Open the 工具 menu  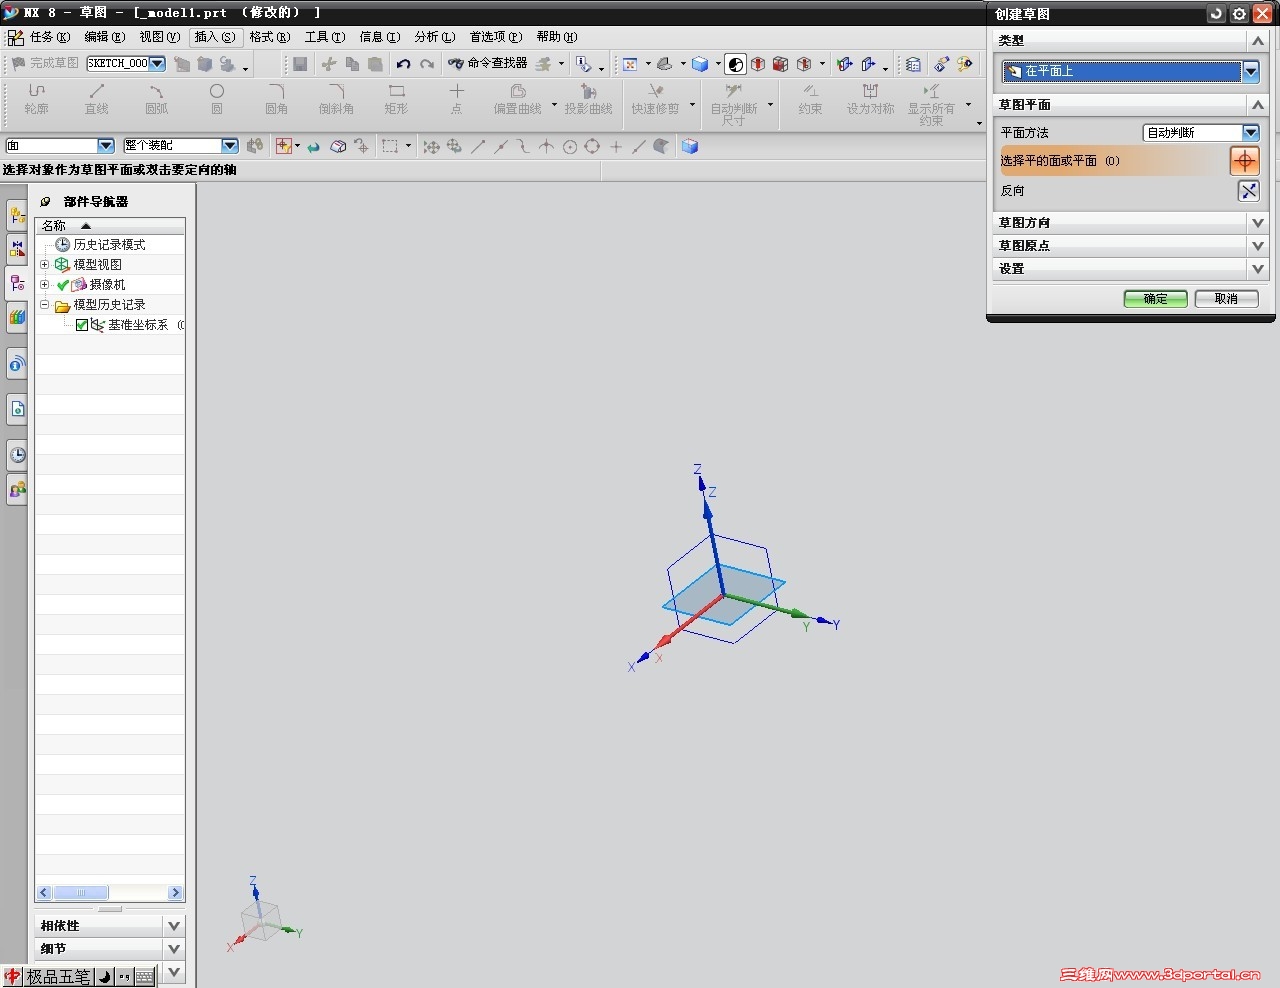[325, 37]
